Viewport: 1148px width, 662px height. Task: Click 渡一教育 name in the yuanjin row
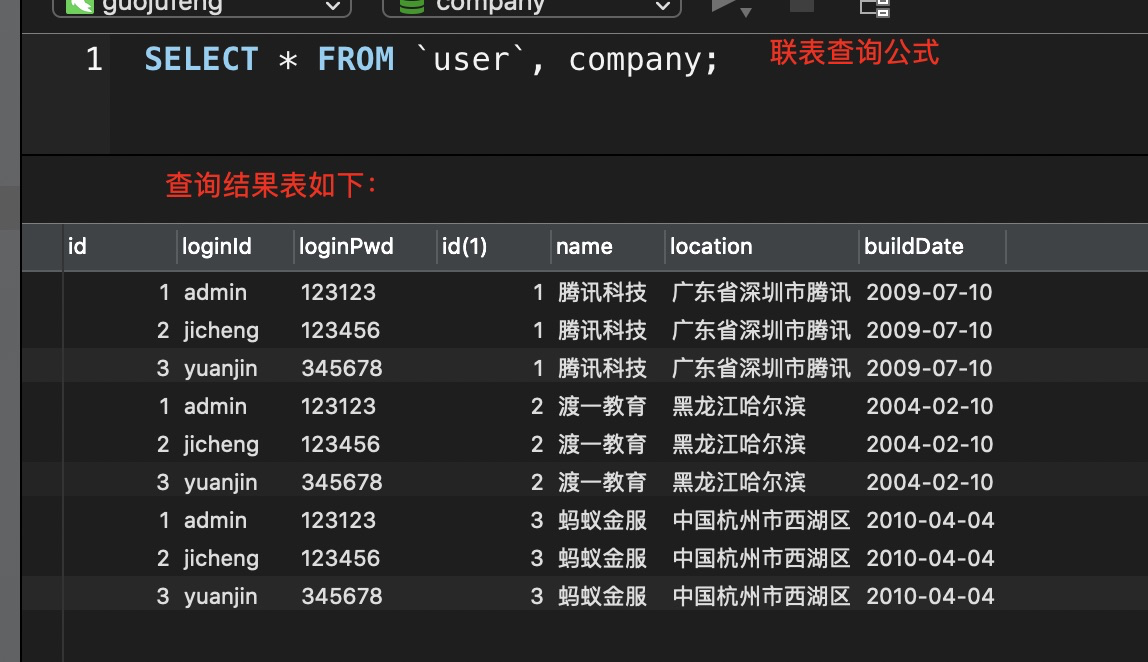click(603, 483)
